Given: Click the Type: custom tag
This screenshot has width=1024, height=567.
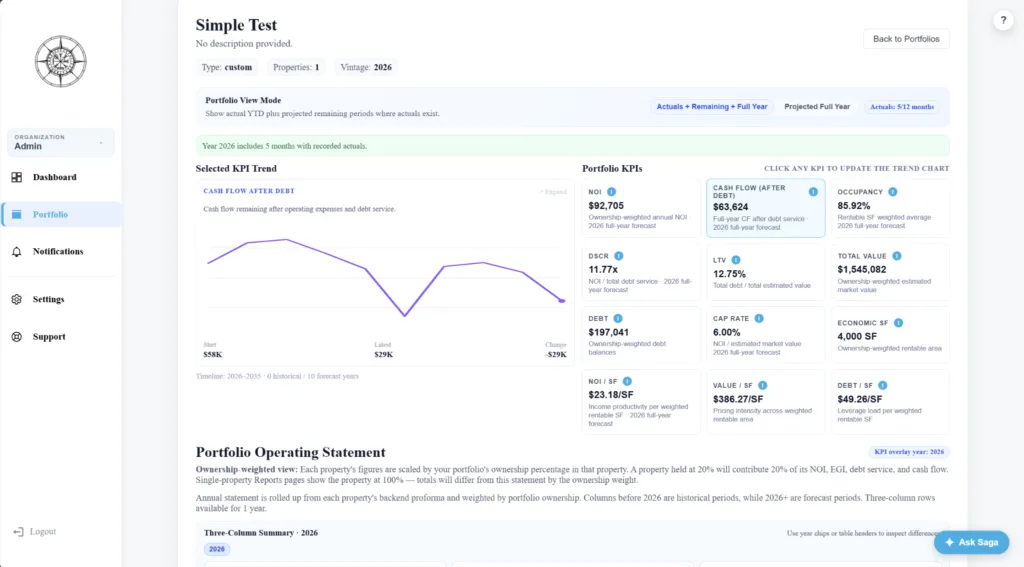Looking at the screenshot, I should [227, 67].
